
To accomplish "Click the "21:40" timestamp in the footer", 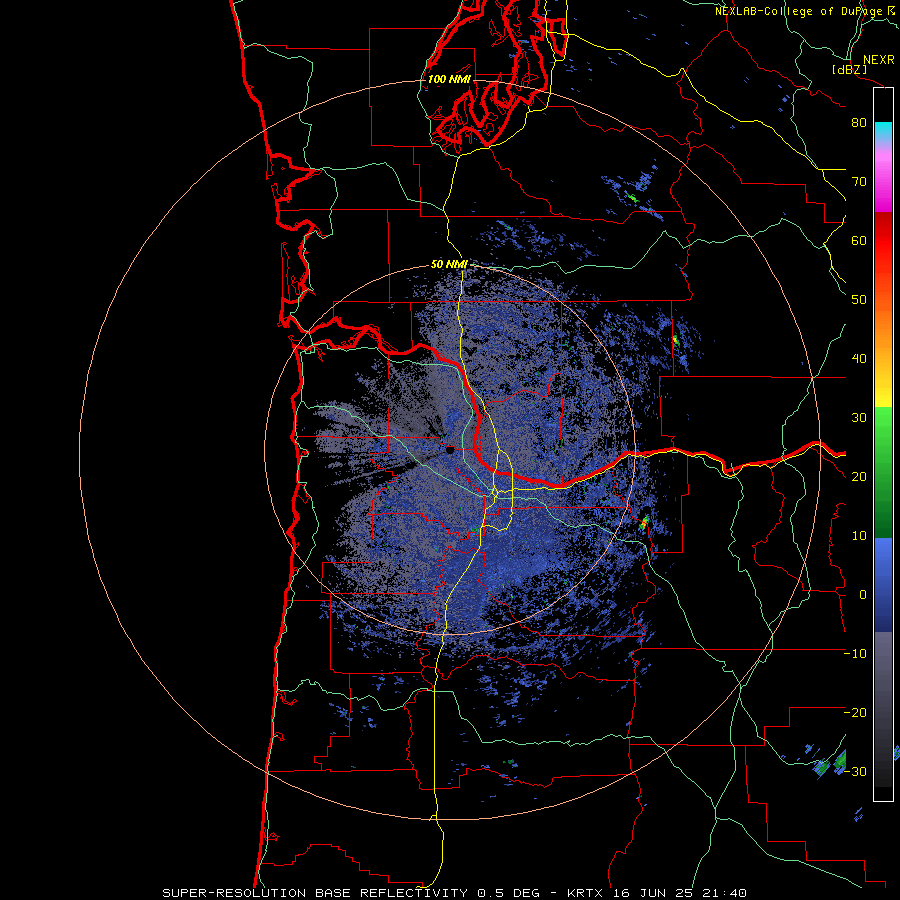I will pos(724,893).
